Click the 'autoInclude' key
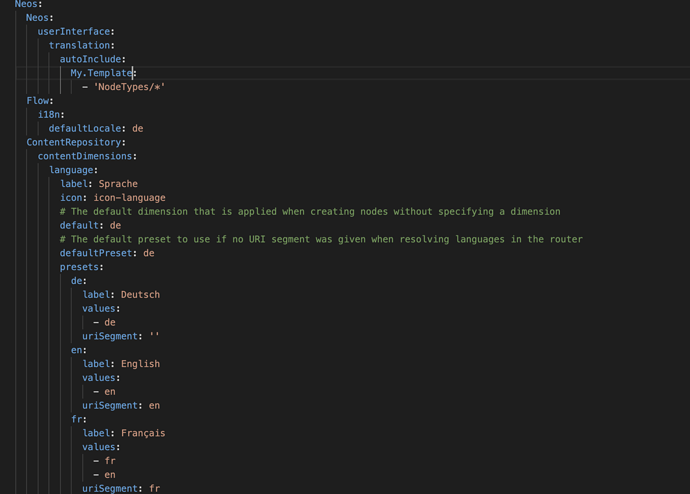 [x=90, y=59]
